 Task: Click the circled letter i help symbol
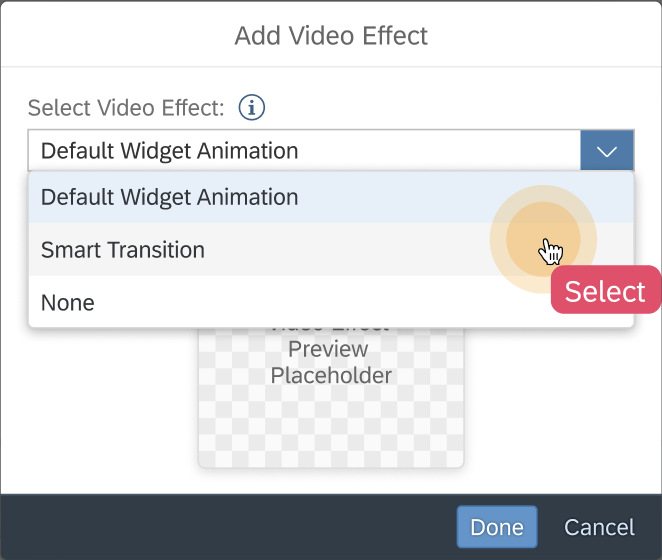click(x=252, y=107)
